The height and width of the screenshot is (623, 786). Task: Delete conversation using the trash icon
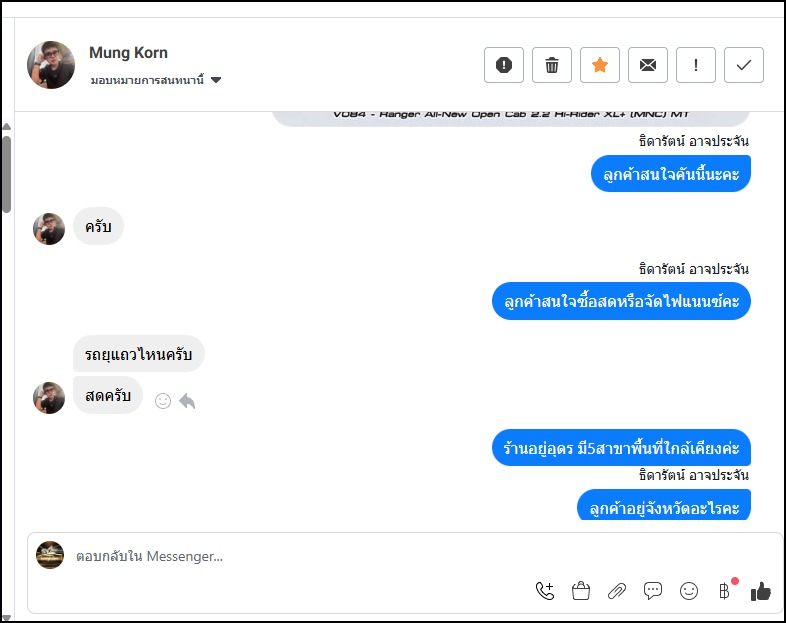(x=552, y=65)
